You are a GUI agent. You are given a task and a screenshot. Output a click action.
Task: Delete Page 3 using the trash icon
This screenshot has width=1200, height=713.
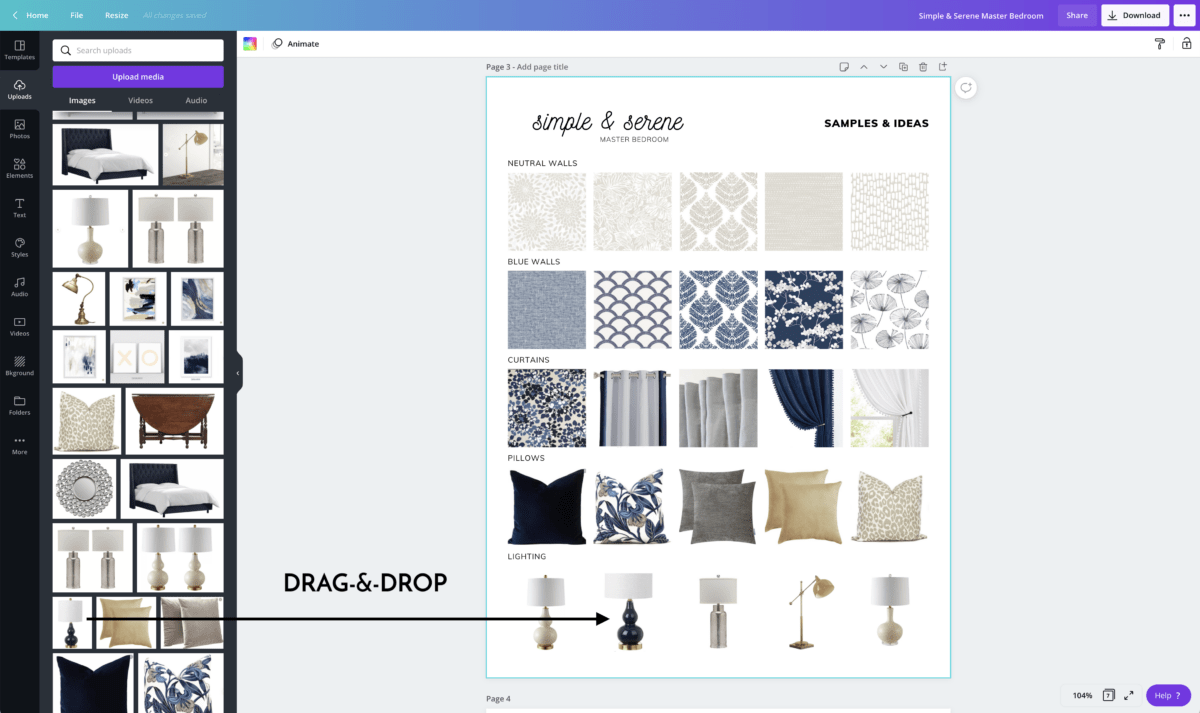[923, 66]
